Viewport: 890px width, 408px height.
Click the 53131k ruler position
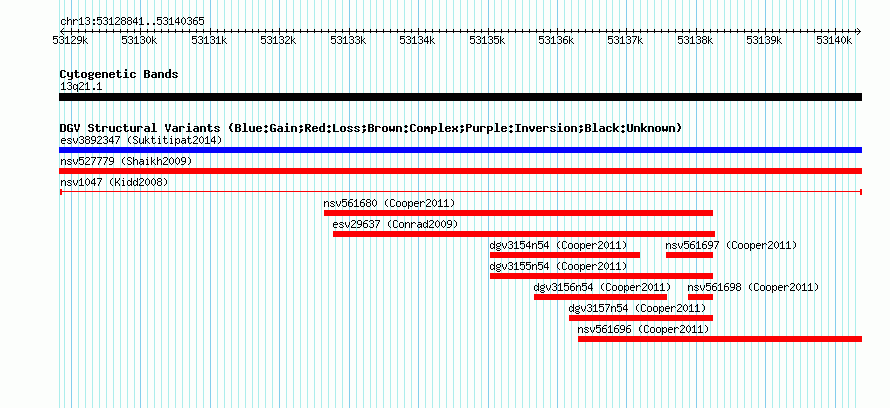click(x=209, y=40)
